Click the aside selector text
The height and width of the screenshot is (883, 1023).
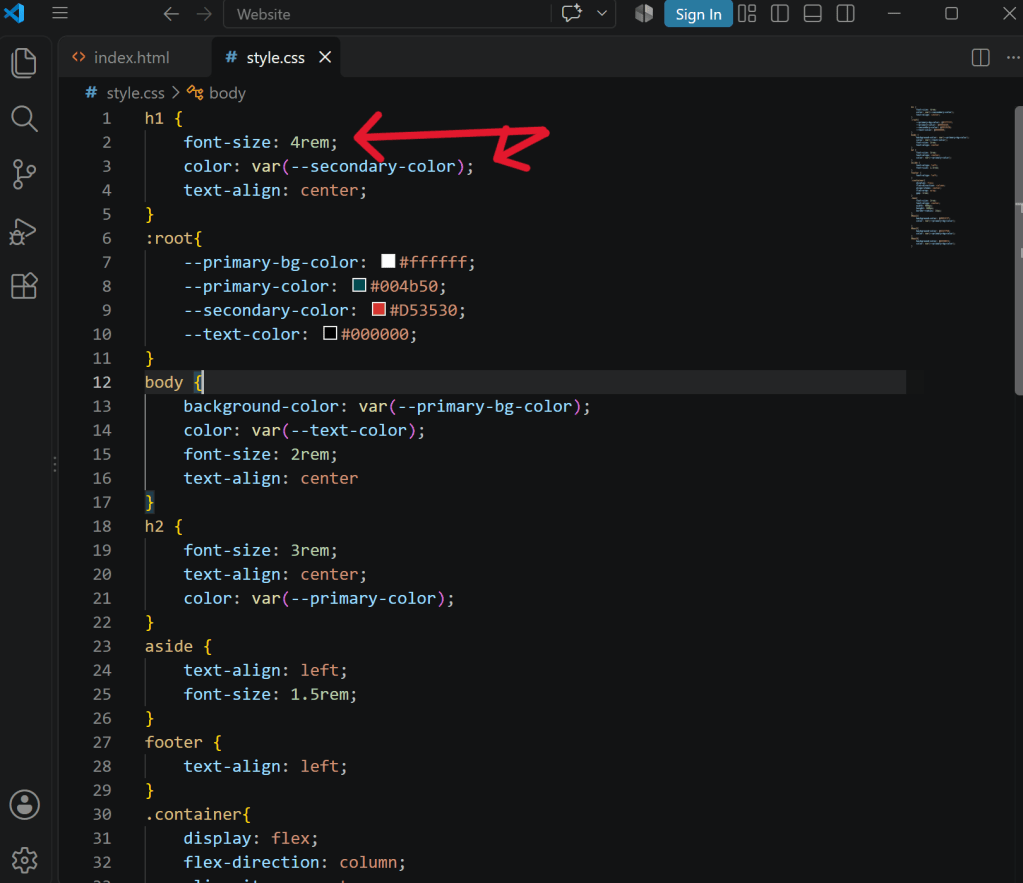point(169,646)
